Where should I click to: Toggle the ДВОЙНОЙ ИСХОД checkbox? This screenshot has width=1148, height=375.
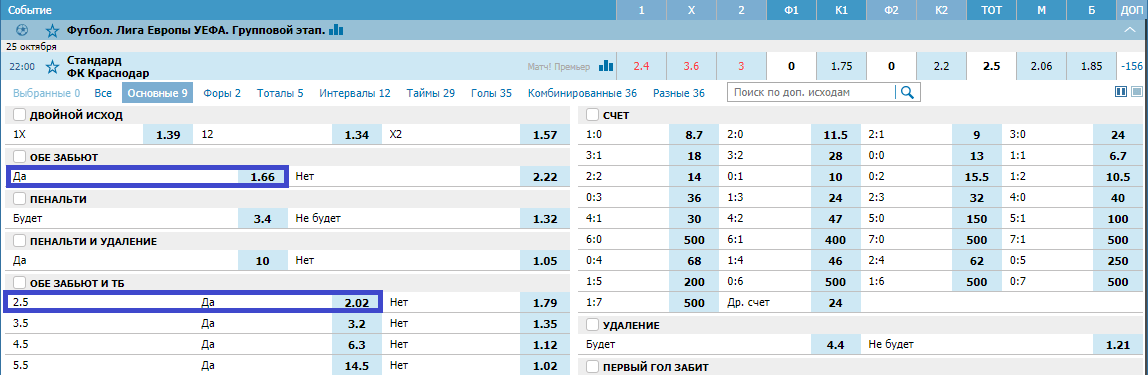click(x=19, y=115)
